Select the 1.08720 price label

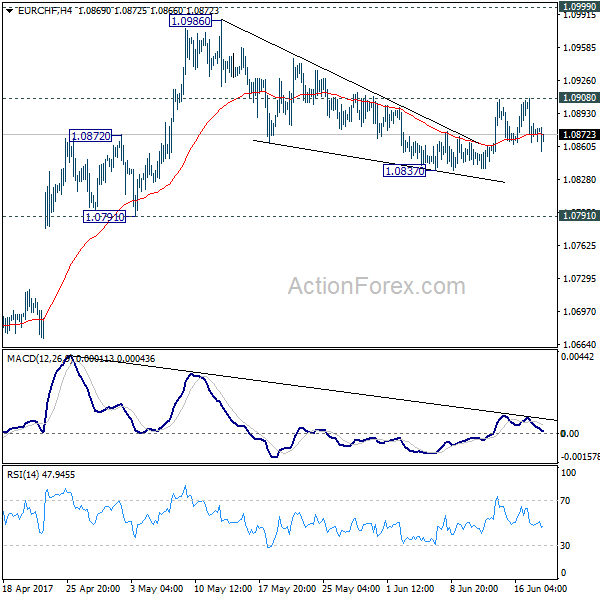pos(91,136)
